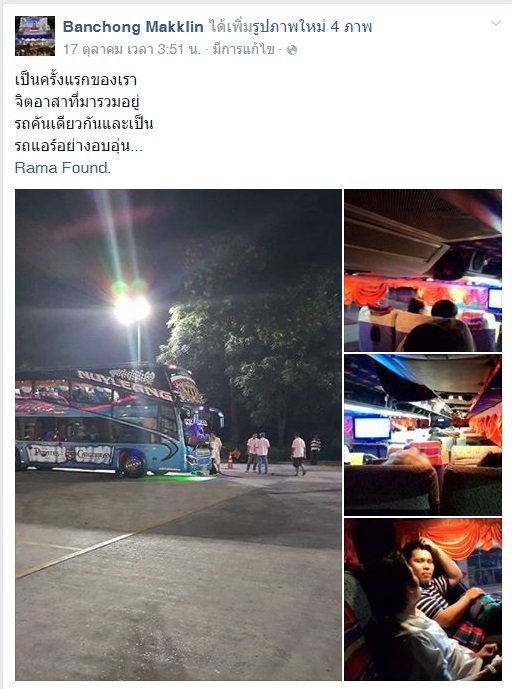Image resolution: width=512 pixels, height=689 pixels.
Task: Open the middle bus interior photo with TV
Action: [x=423, y=435]
